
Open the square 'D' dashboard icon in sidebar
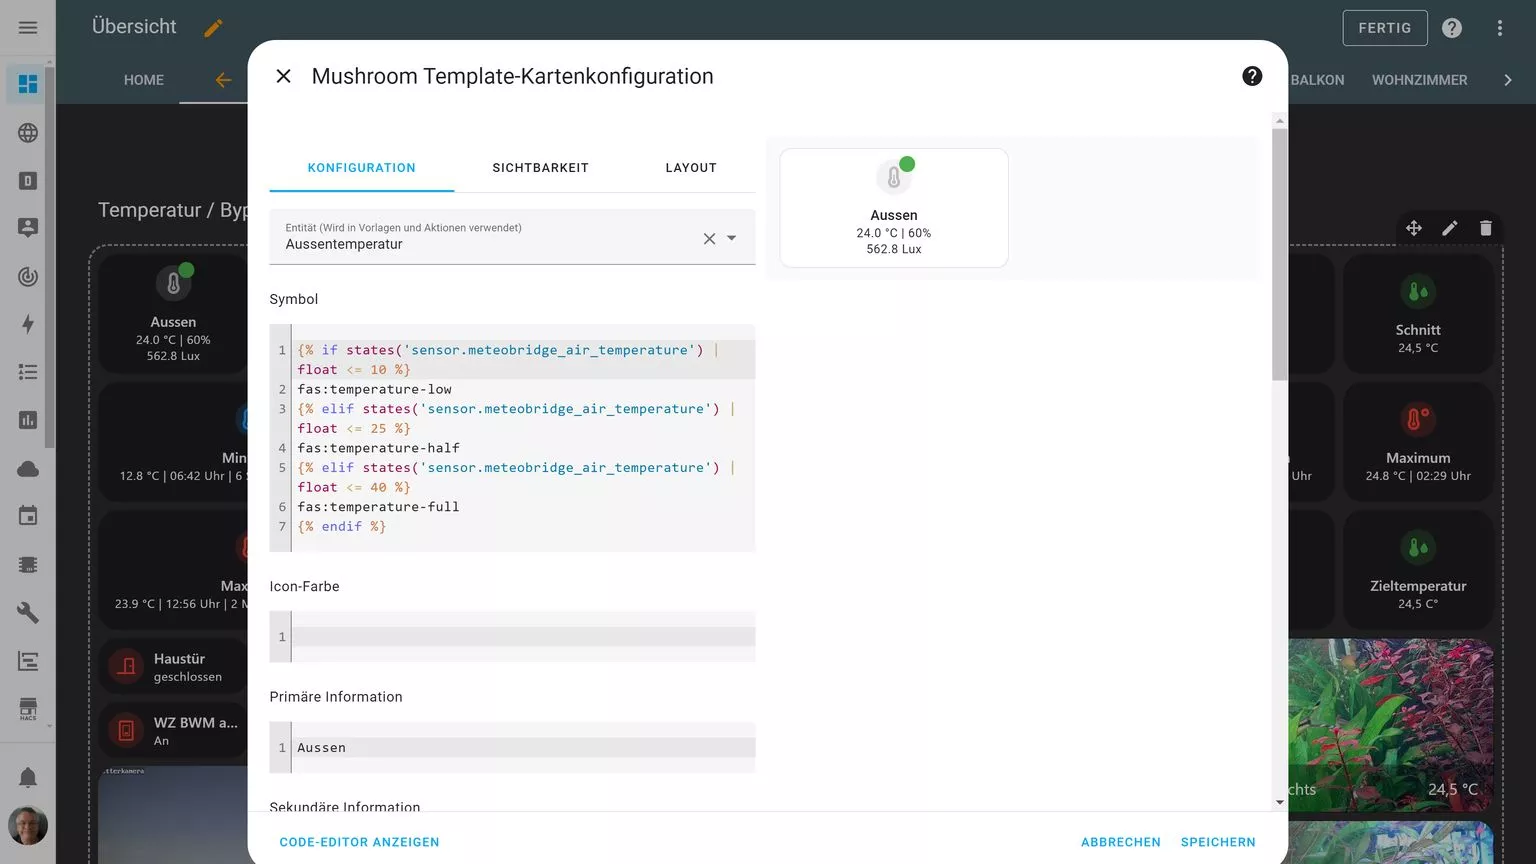[x=28, y=180]
